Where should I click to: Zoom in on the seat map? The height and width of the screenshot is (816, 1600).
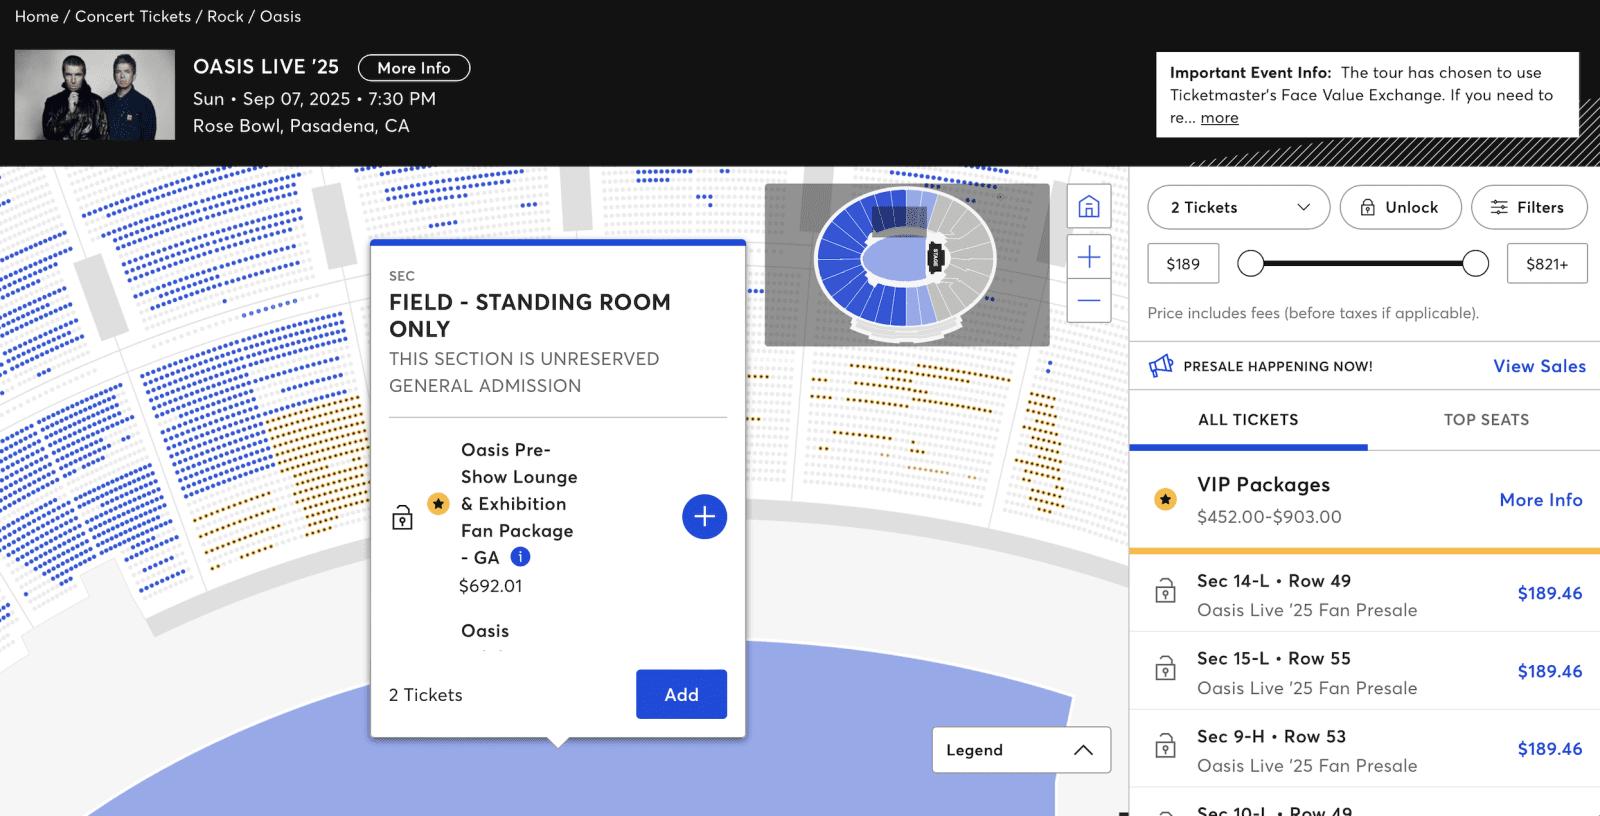(1089, 257)
